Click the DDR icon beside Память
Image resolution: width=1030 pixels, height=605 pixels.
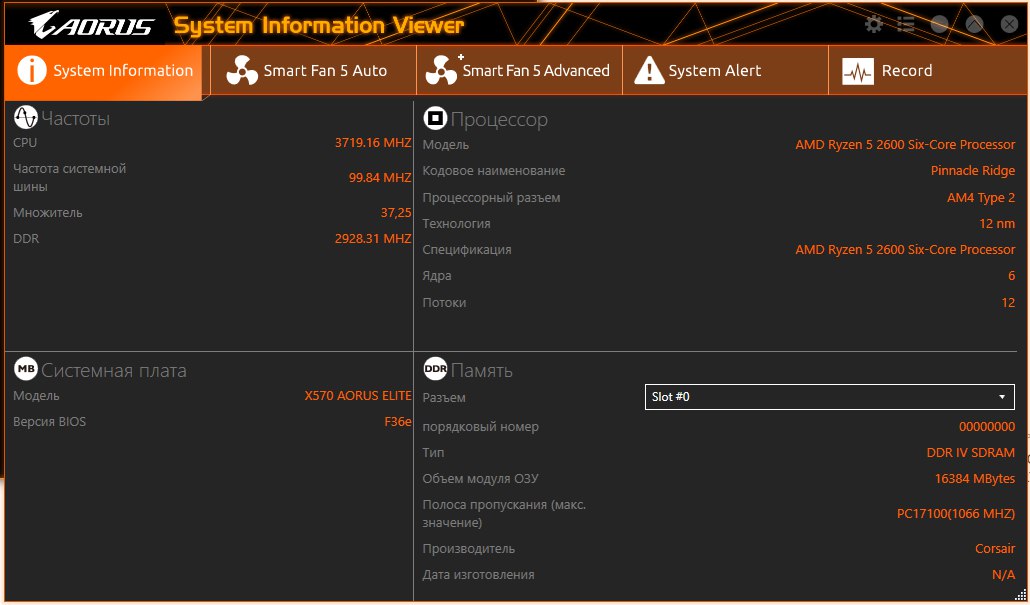coord(435,369)
